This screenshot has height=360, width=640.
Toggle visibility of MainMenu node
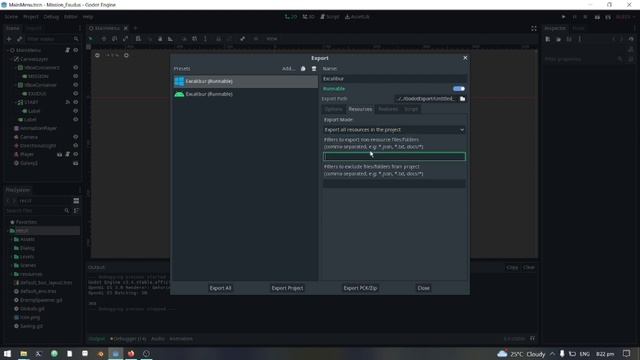[x=76, y=50]
